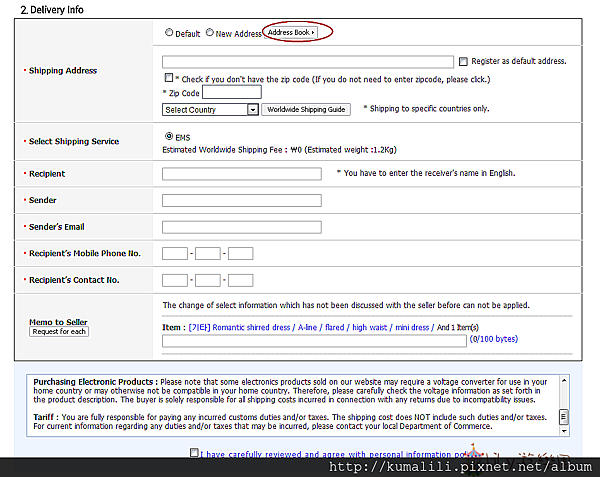
Task: Click the Purchasing Electronic Products heading
Action: click(95, 382)
